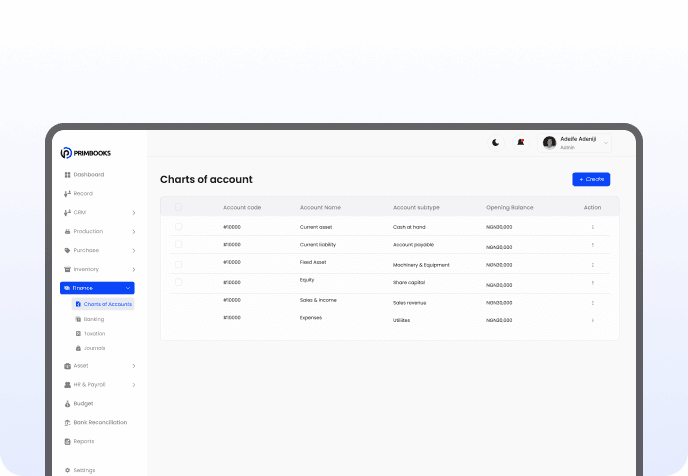Toggle dark mode with the moon icon

click(x=496, y=143)
